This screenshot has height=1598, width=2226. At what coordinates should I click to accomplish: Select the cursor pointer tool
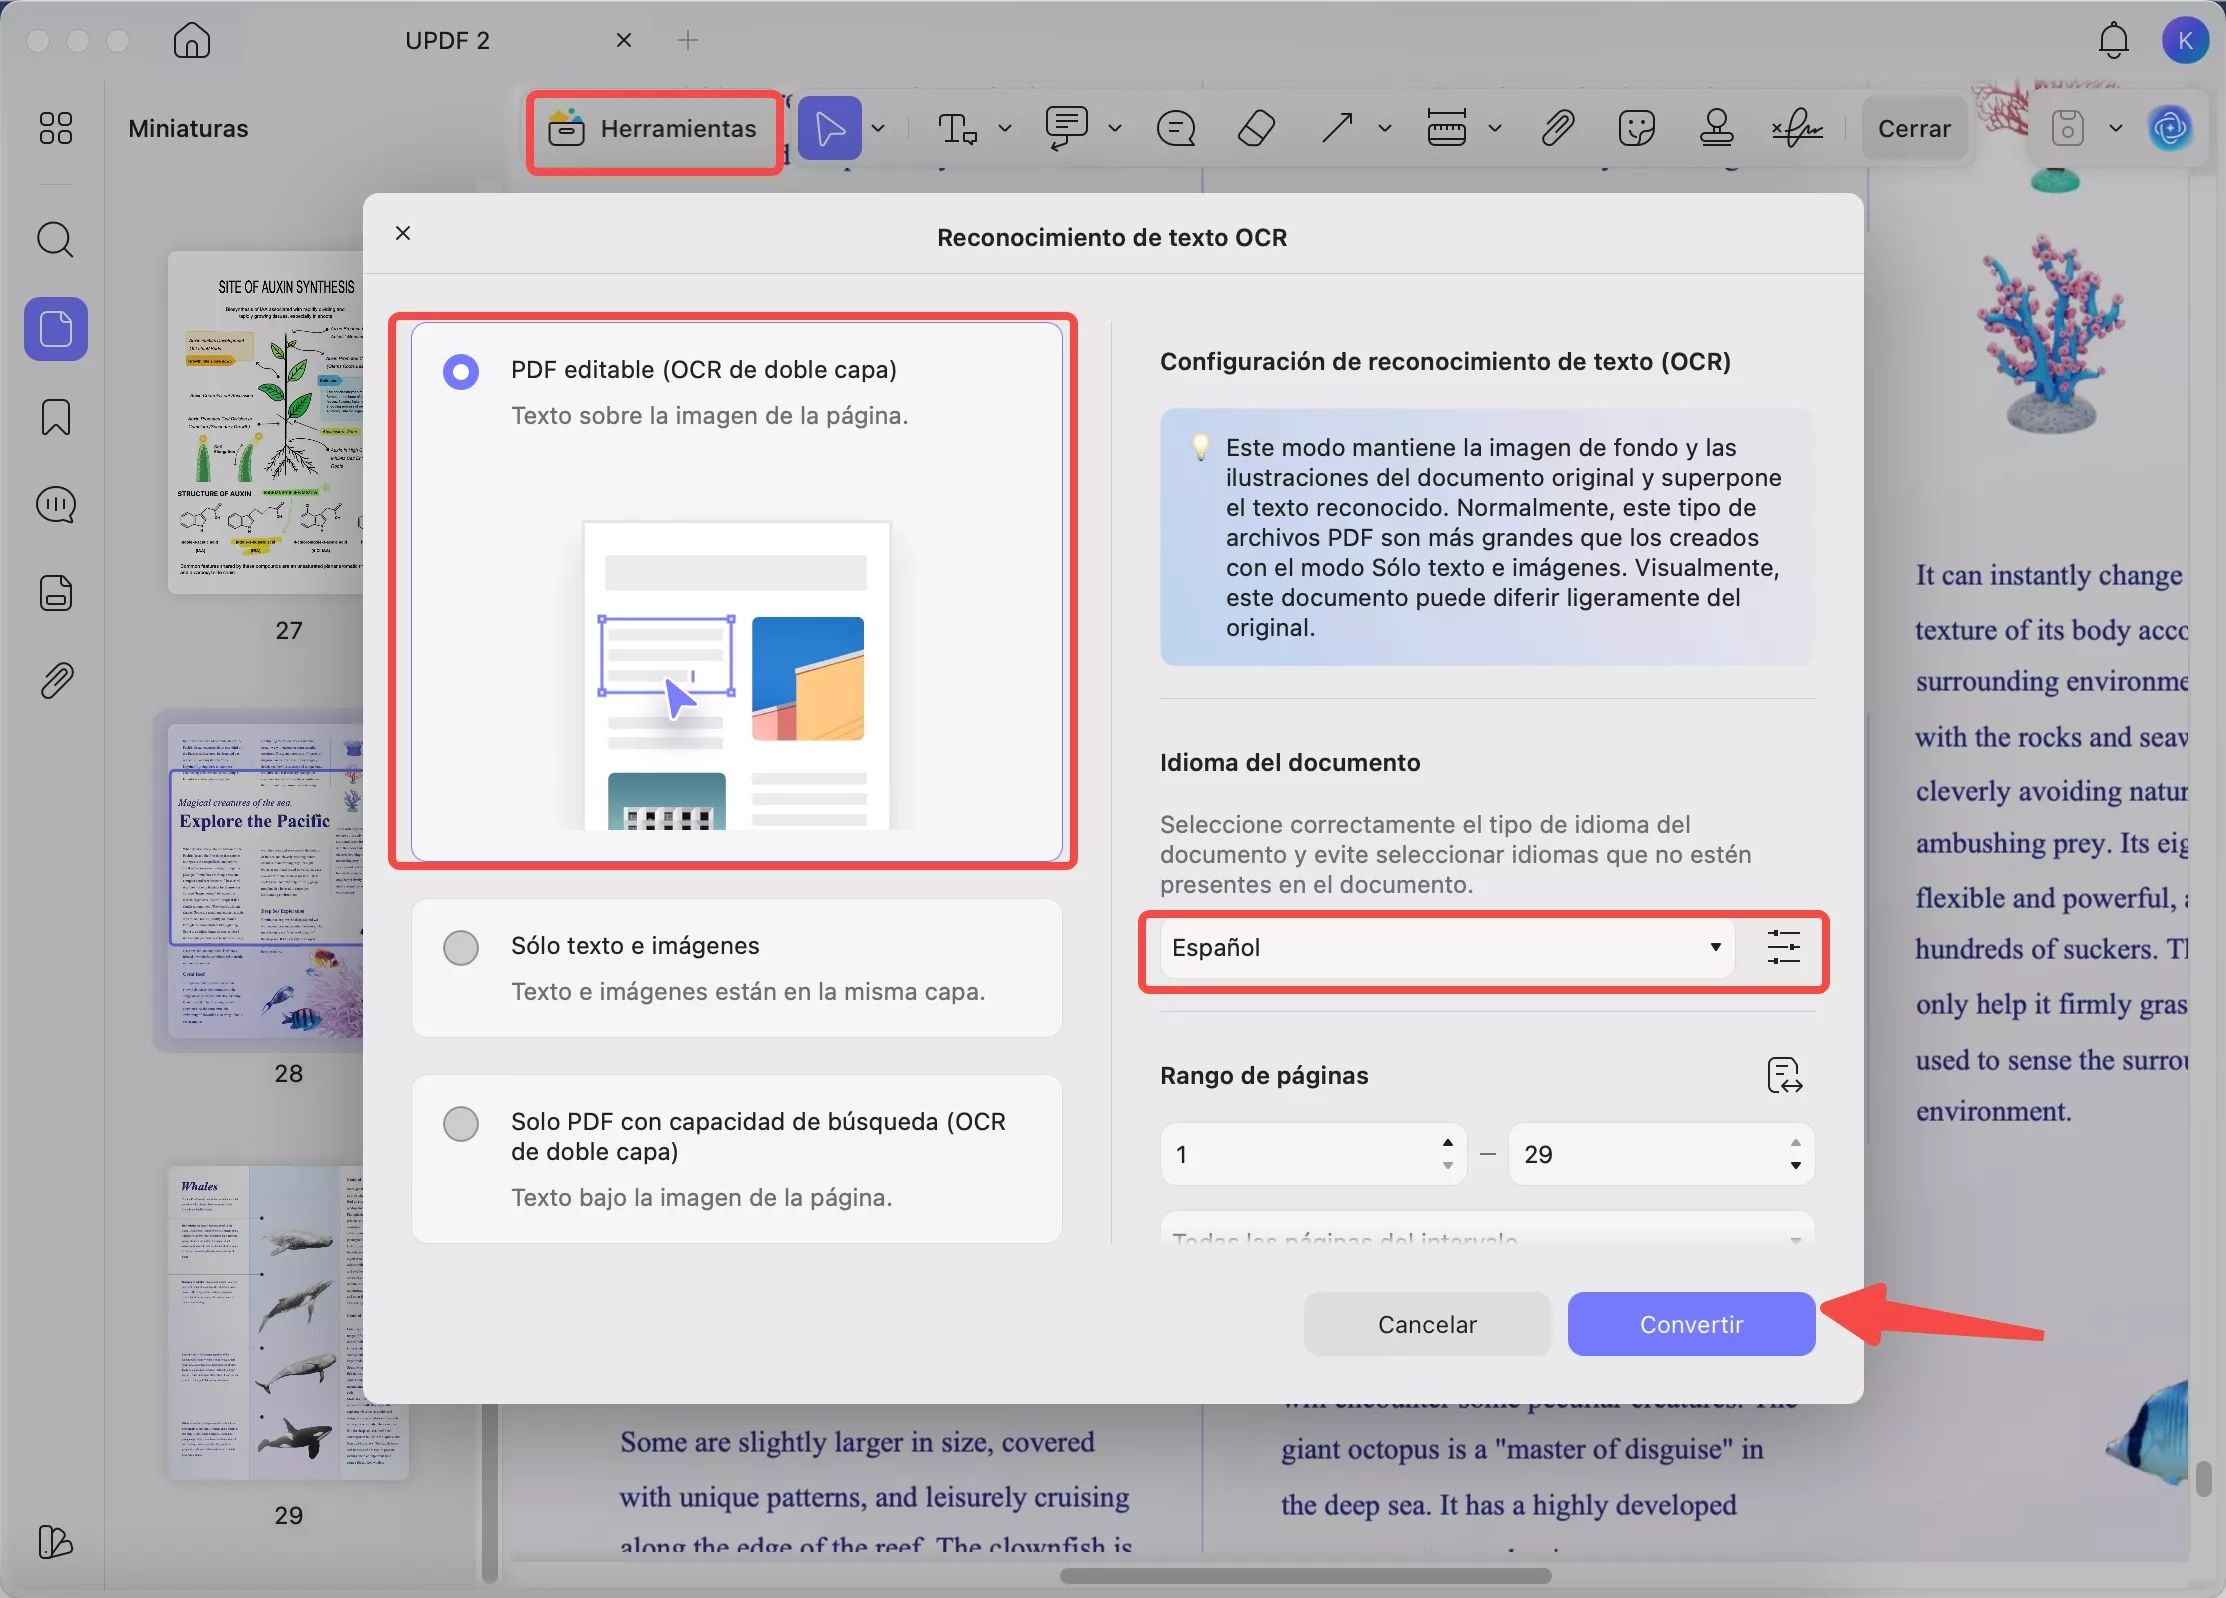829,128
